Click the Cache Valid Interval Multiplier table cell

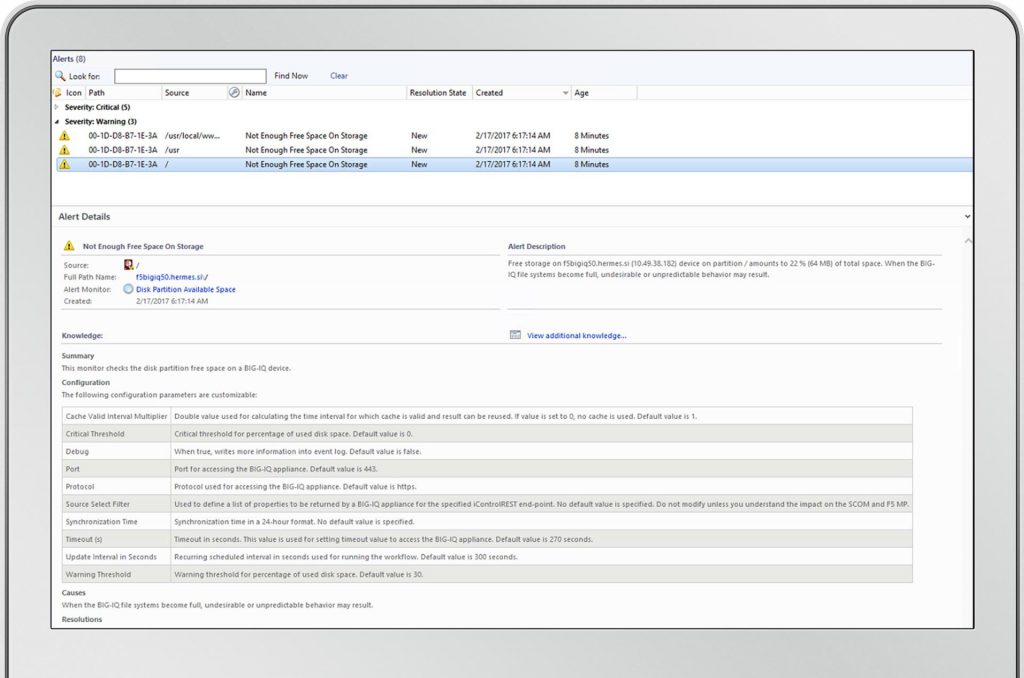click(x=116, y=416)
